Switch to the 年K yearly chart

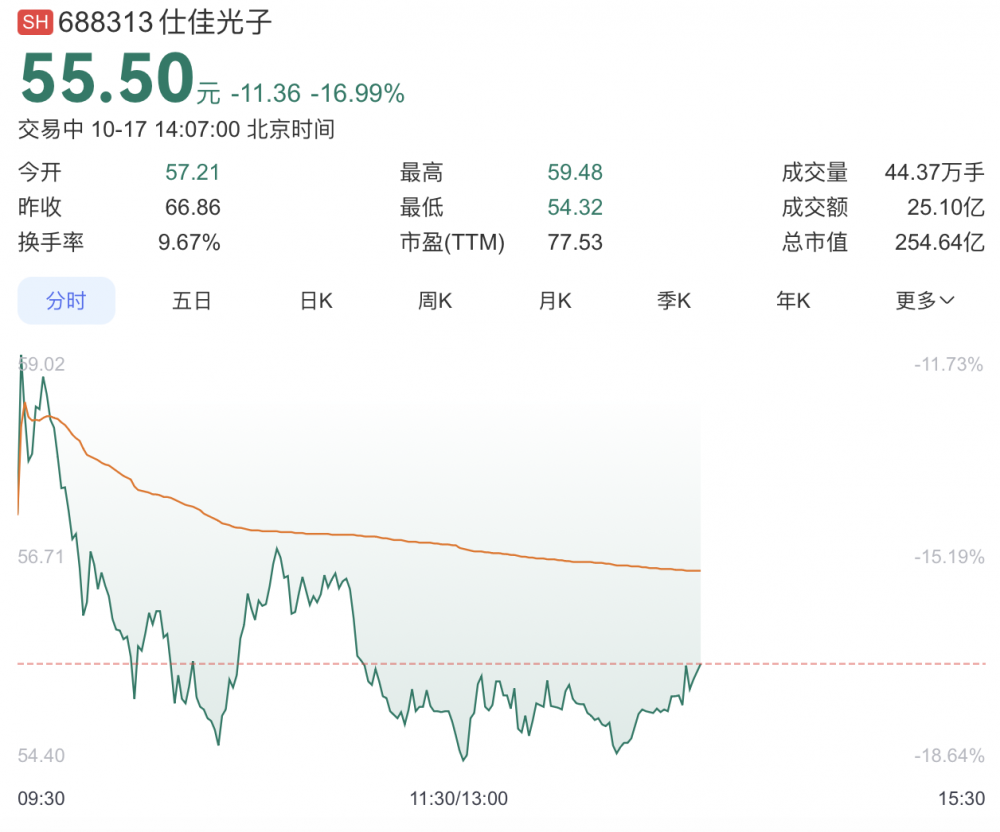click(793, 301)
